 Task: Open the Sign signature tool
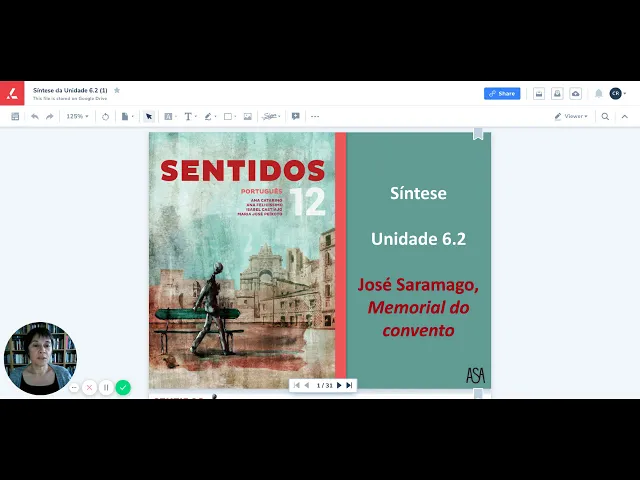click(271, 117)
